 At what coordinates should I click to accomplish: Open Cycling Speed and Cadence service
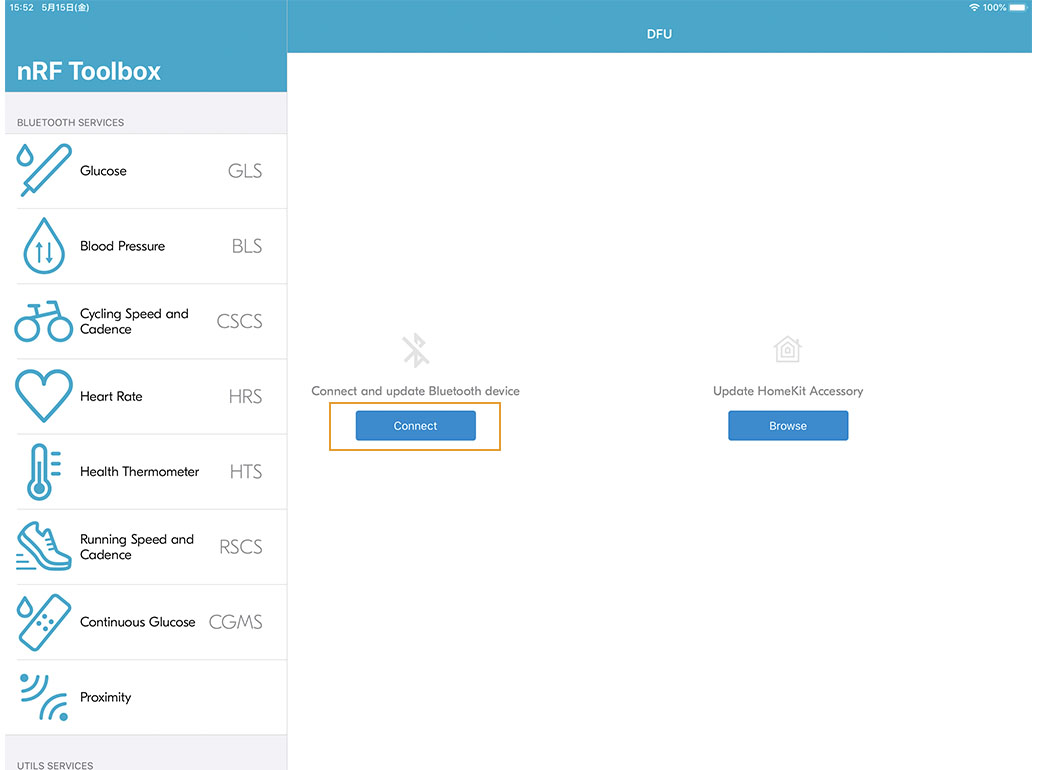tap(146, 322)
